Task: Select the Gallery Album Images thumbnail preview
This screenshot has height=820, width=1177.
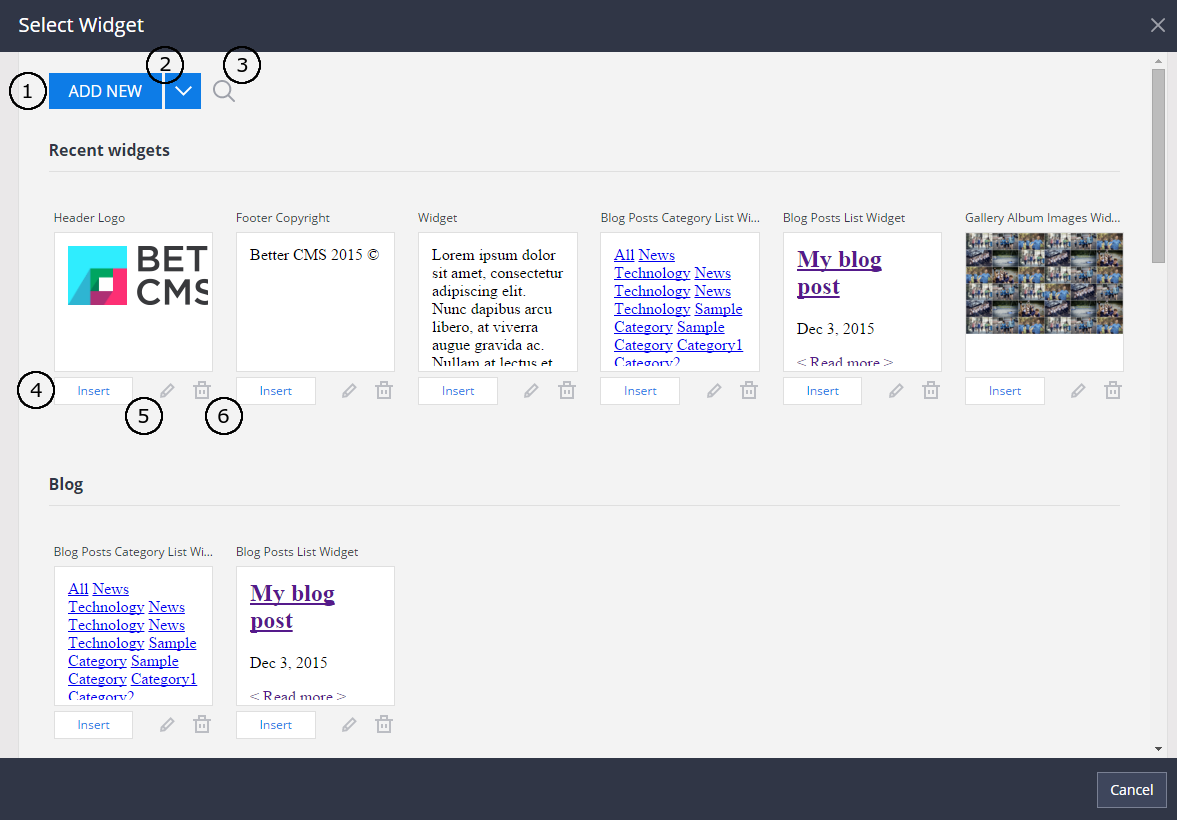Action: [1043, 283]
